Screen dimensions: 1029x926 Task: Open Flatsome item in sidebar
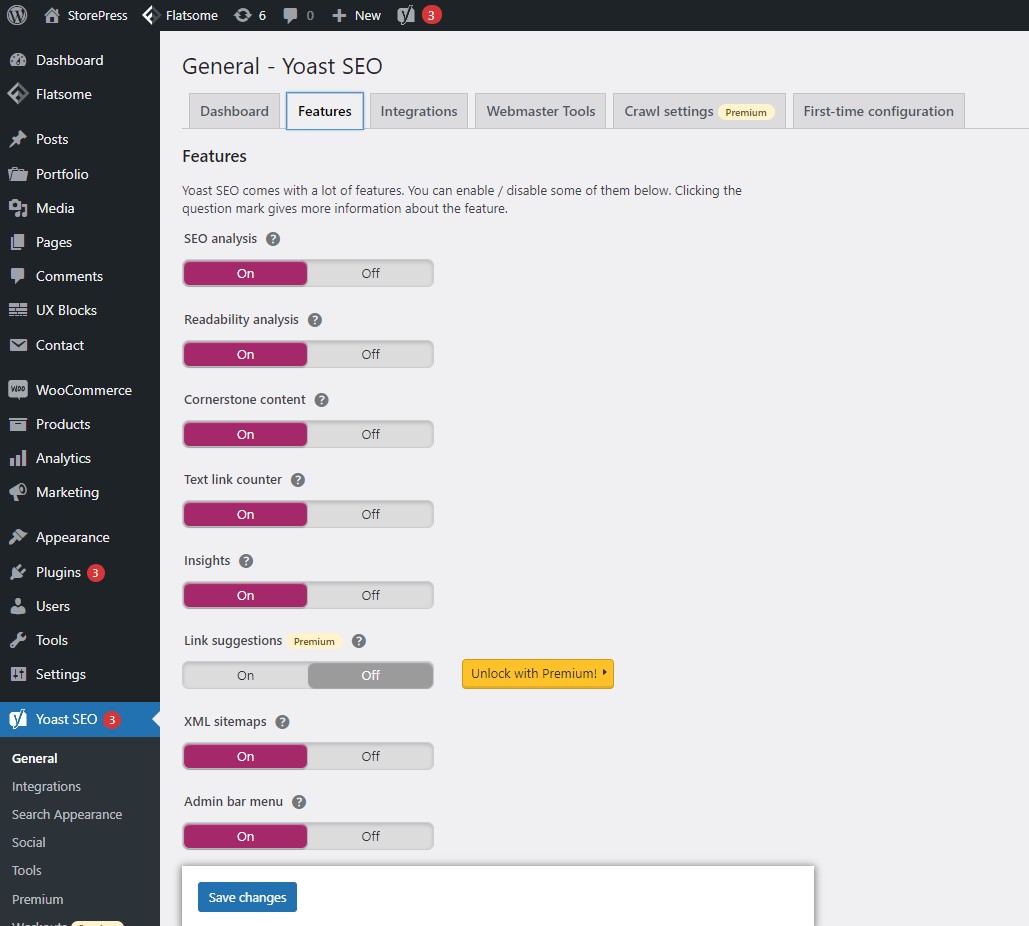(80, 95)
